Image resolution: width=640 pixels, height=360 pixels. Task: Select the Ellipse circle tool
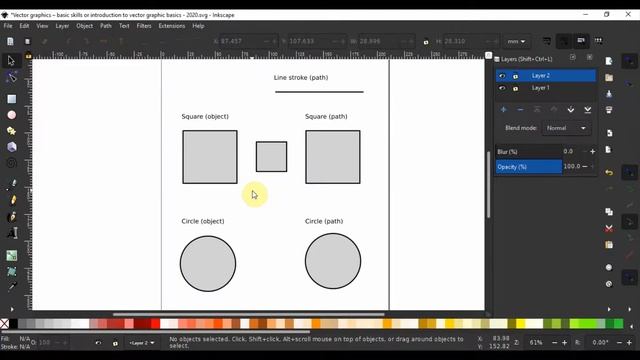click(11, 115)
